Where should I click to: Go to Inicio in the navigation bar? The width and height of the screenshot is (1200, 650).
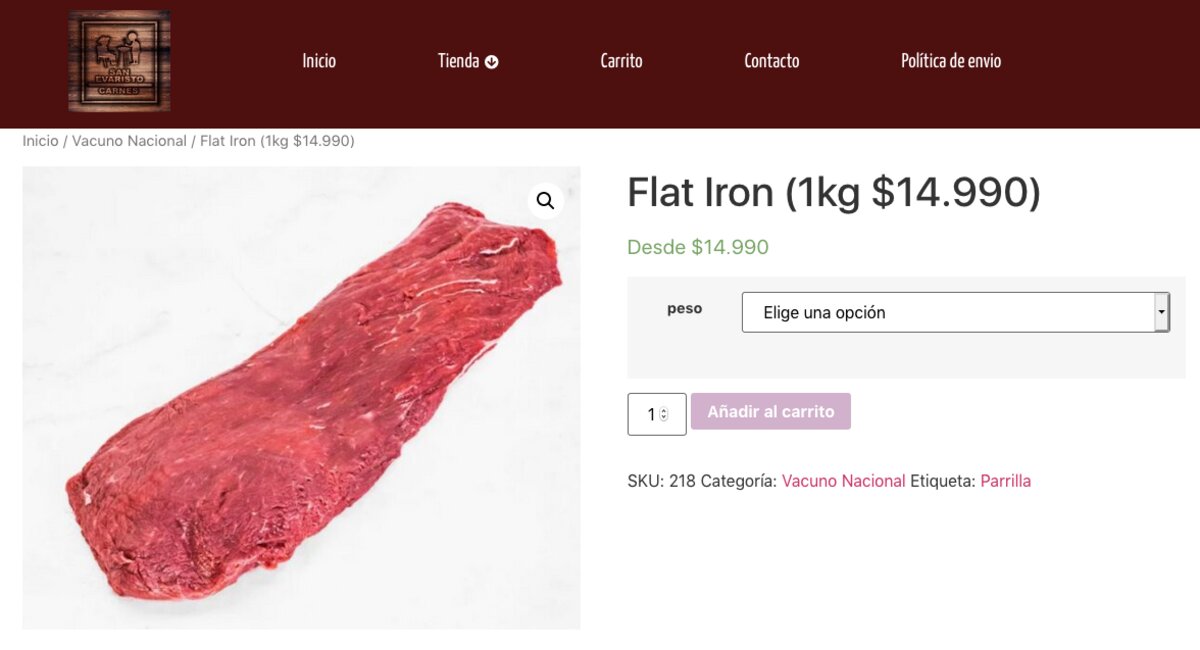click(319, 61)
